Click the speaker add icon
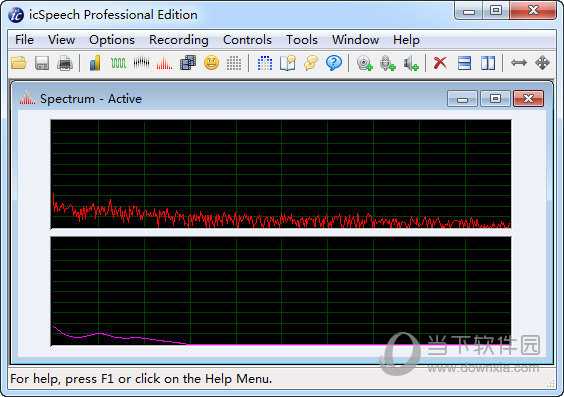Screen dimensions: 564x397 411,63
